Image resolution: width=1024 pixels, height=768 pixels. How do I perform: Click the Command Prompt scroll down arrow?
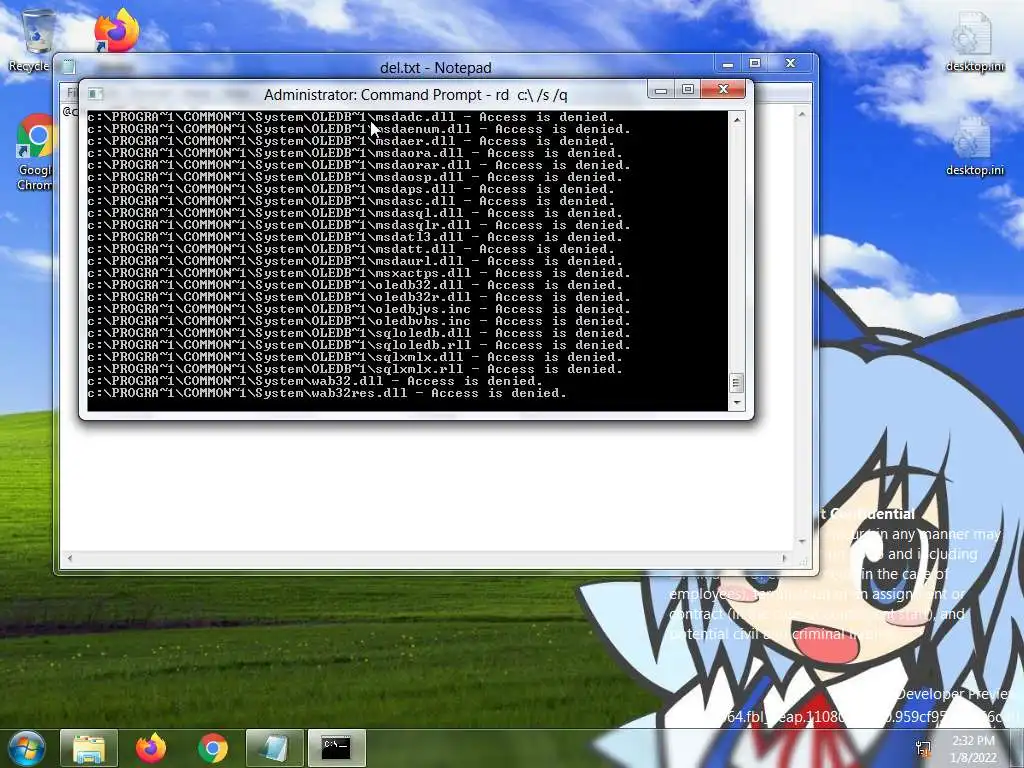tap(737, 403)
